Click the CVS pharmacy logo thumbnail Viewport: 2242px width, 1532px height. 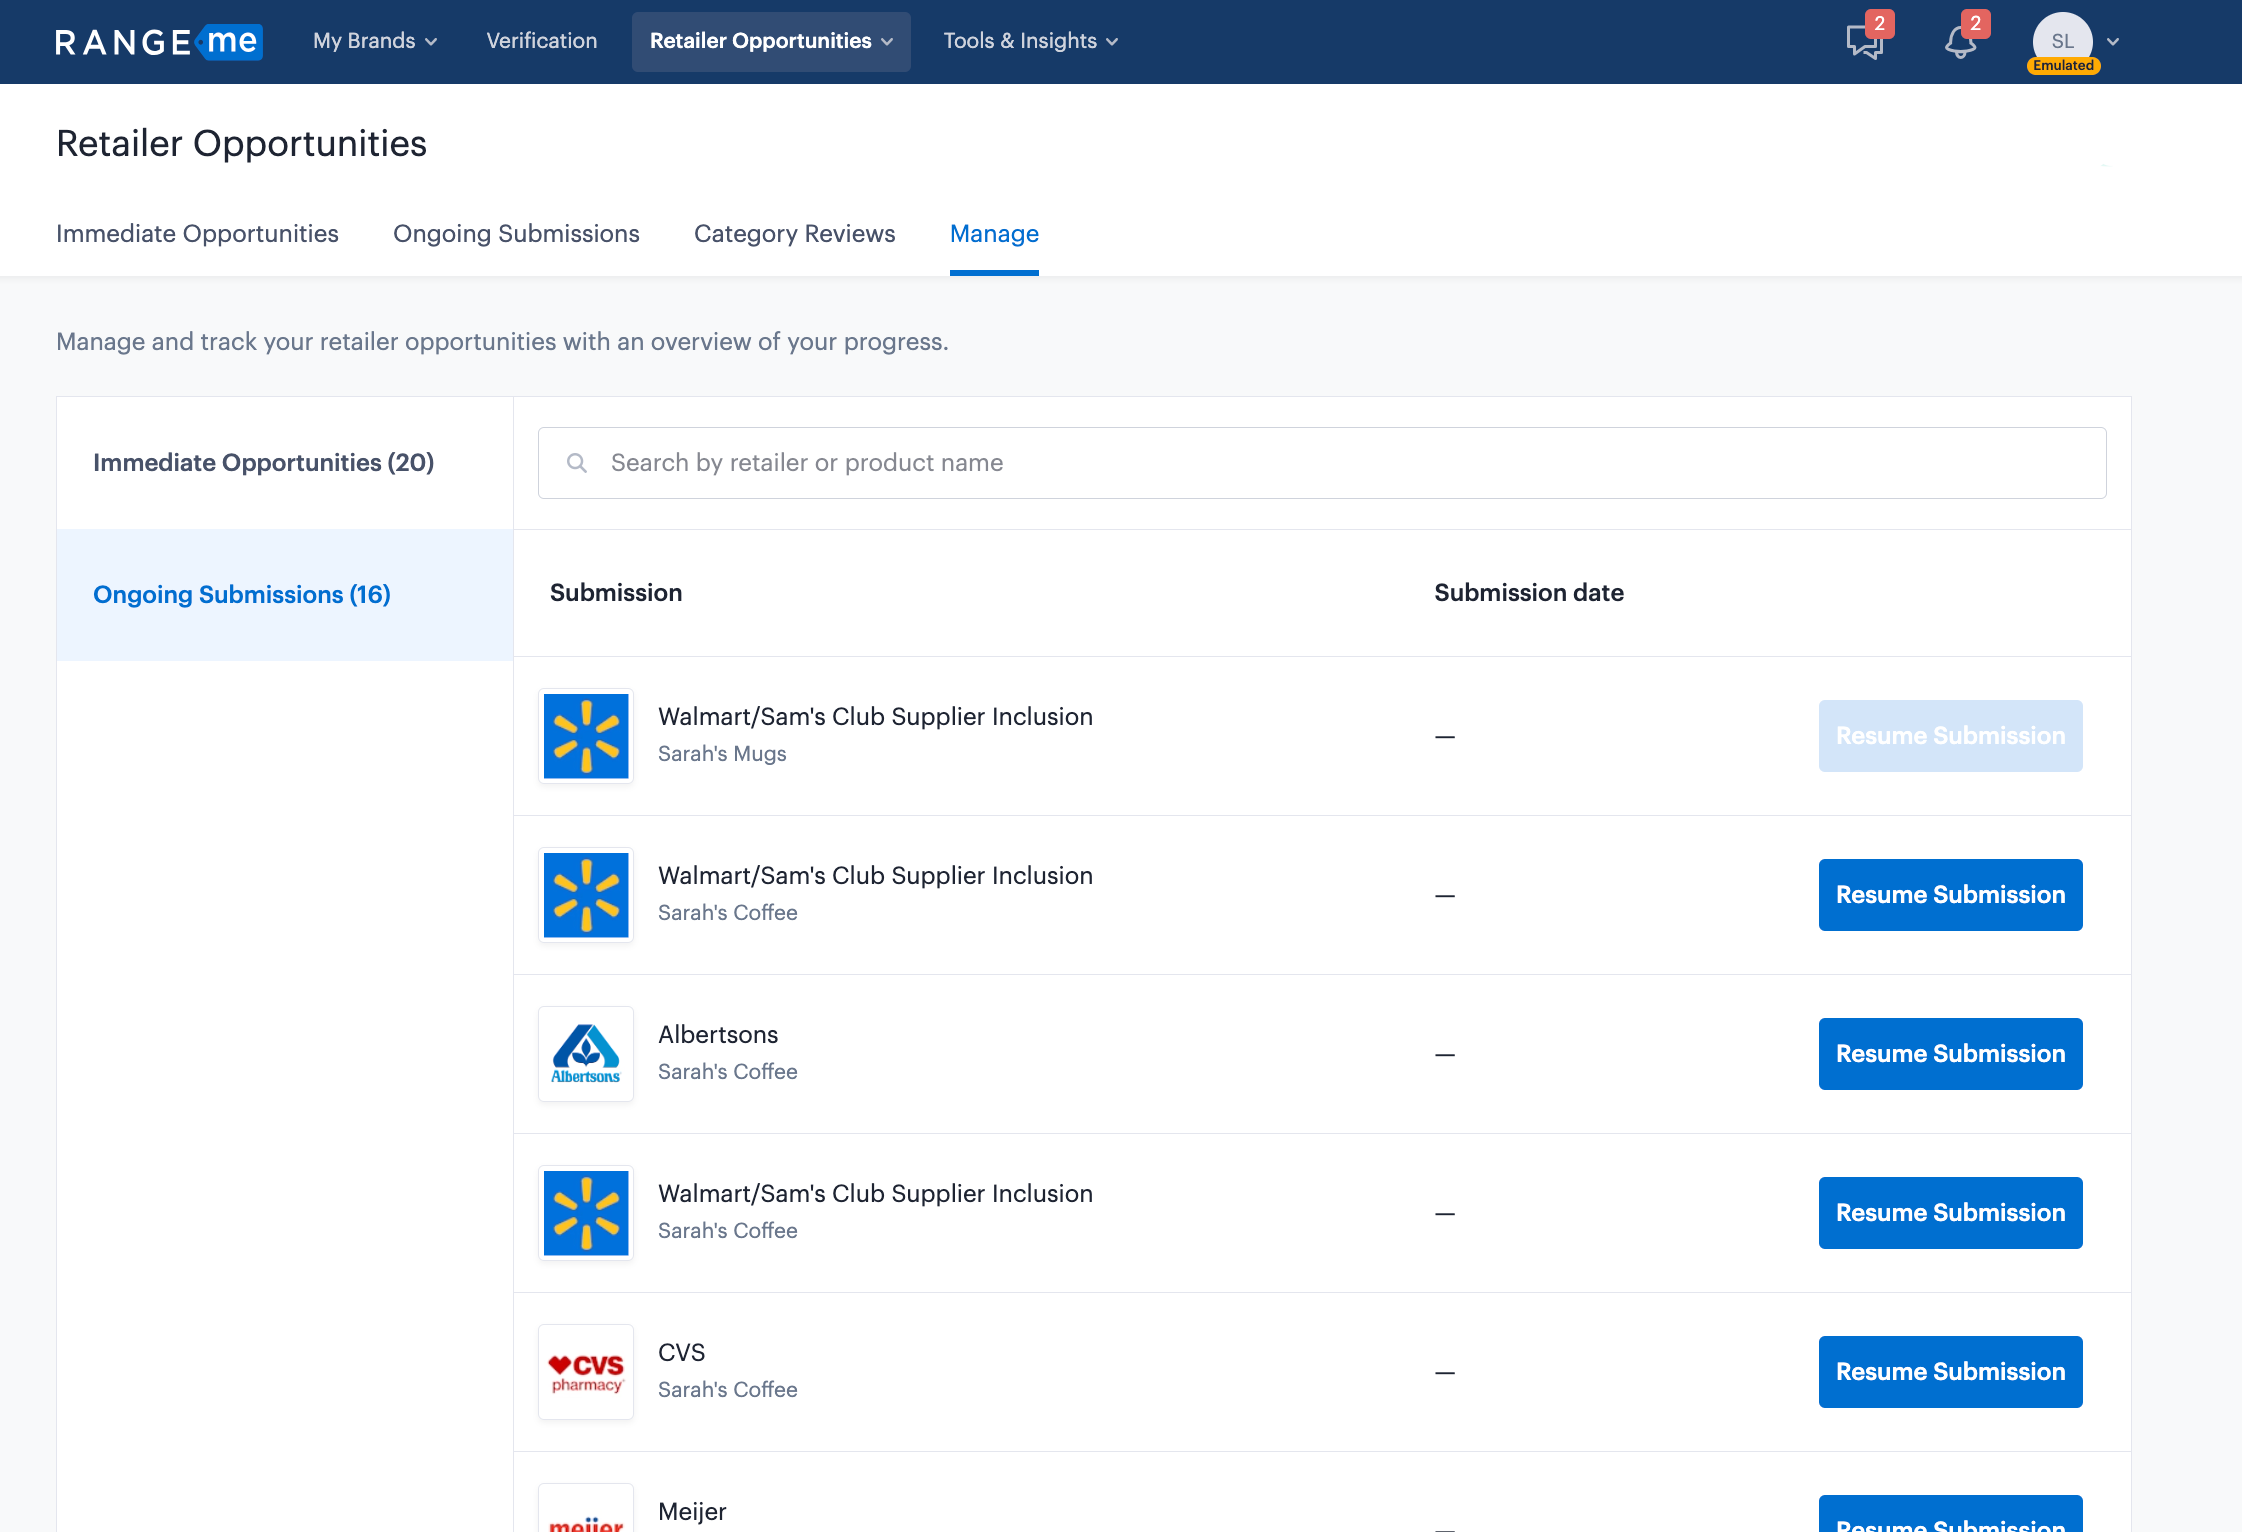(586, 1372)
